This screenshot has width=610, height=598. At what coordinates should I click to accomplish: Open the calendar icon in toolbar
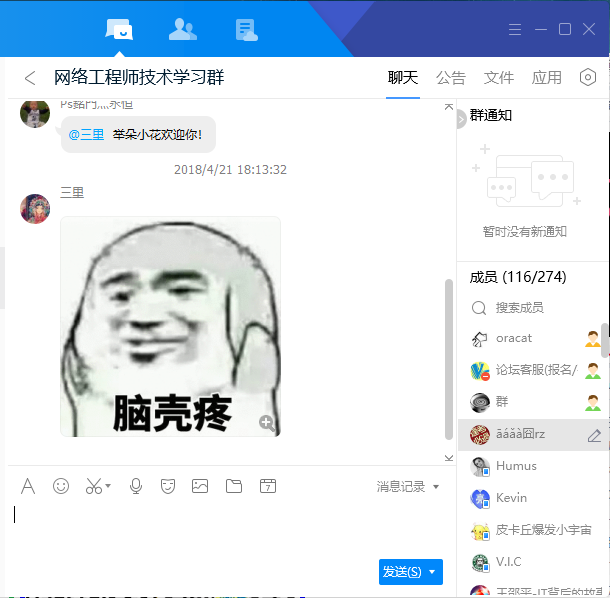click(x=268, y=486)
